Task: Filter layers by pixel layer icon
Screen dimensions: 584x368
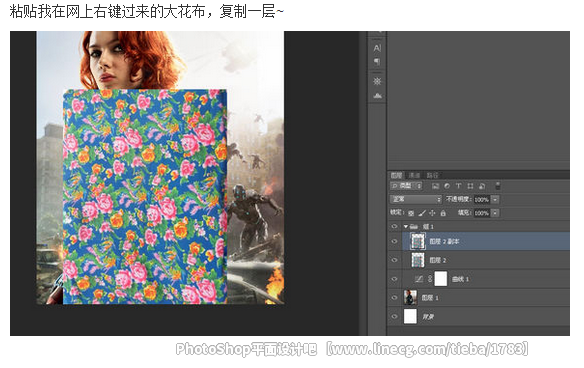Action: pos(435,186)
